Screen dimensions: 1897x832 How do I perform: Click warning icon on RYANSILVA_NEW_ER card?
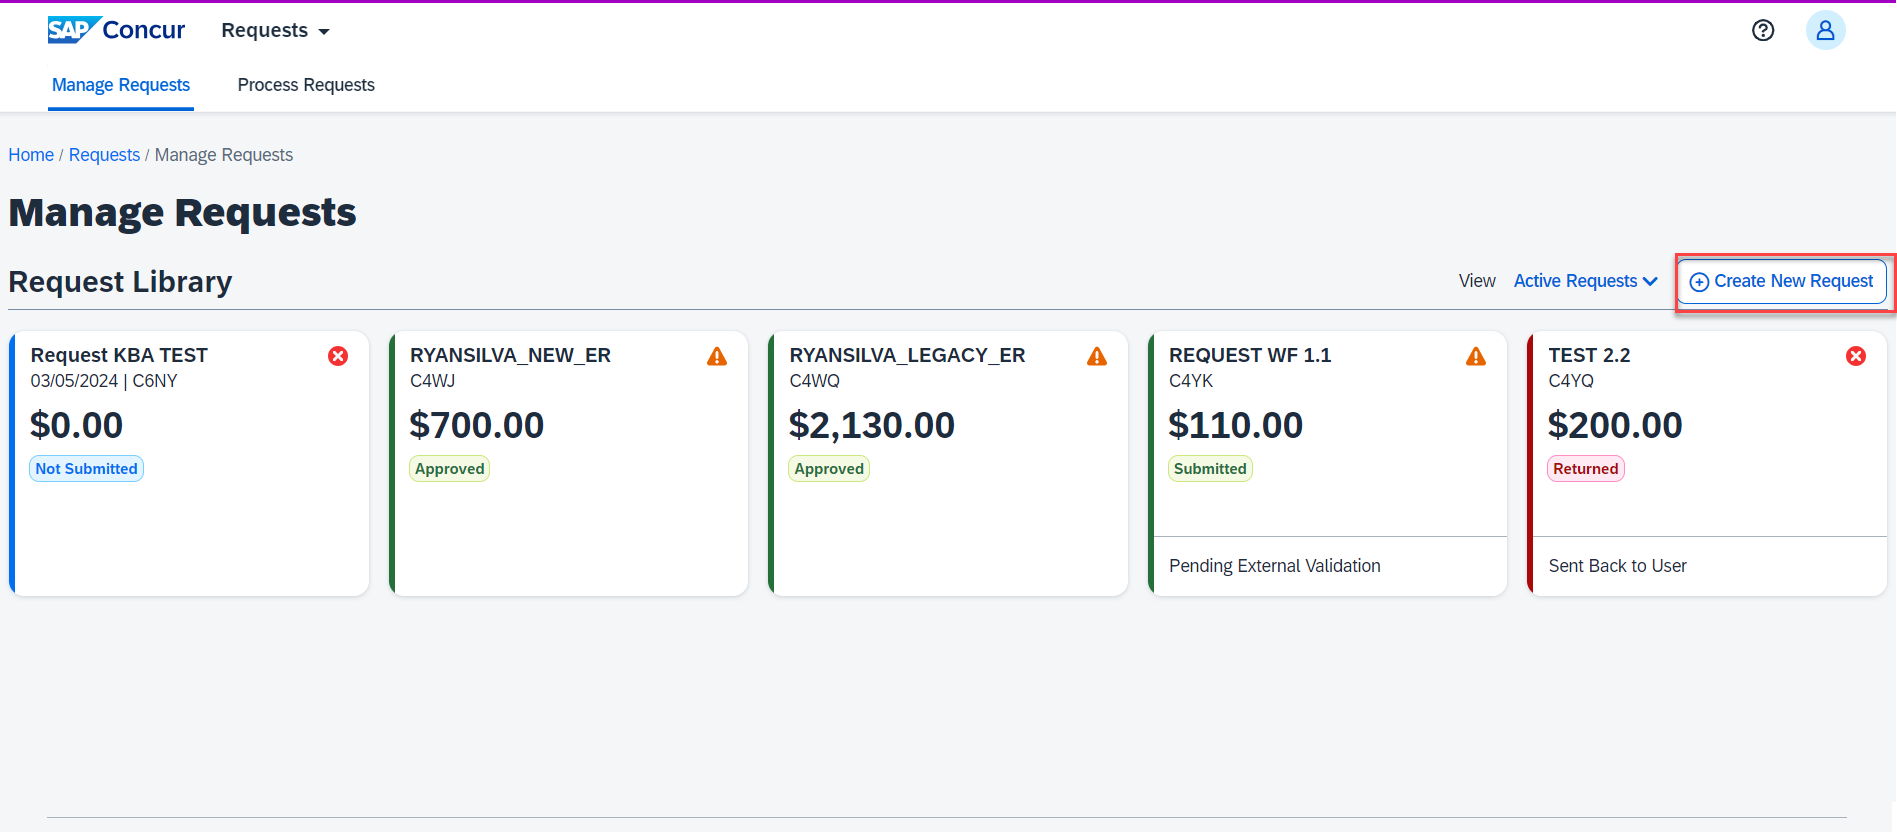[x=717, y=356]
